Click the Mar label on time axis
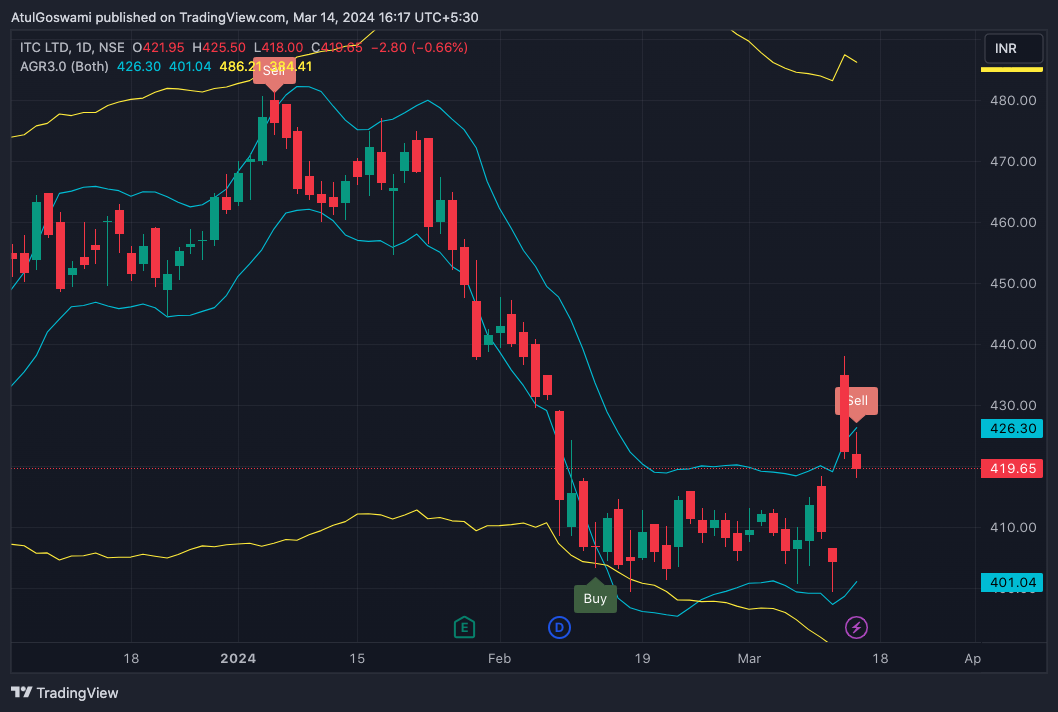This screenshot has height=712, width=1058. pyautogui.click(x=749, y=659)
